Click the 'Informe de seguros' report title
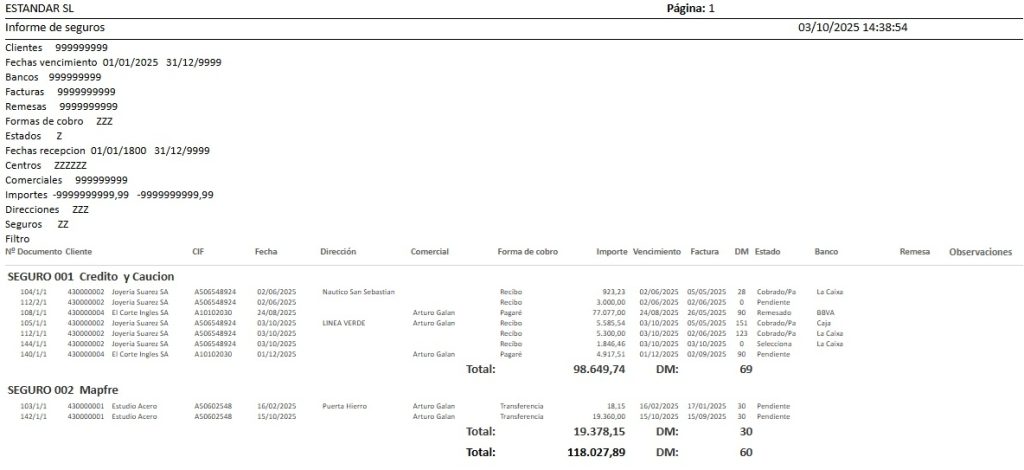The width and height of the screenshot is (1024, 470). pyautogui.click(x=54, y=28)
